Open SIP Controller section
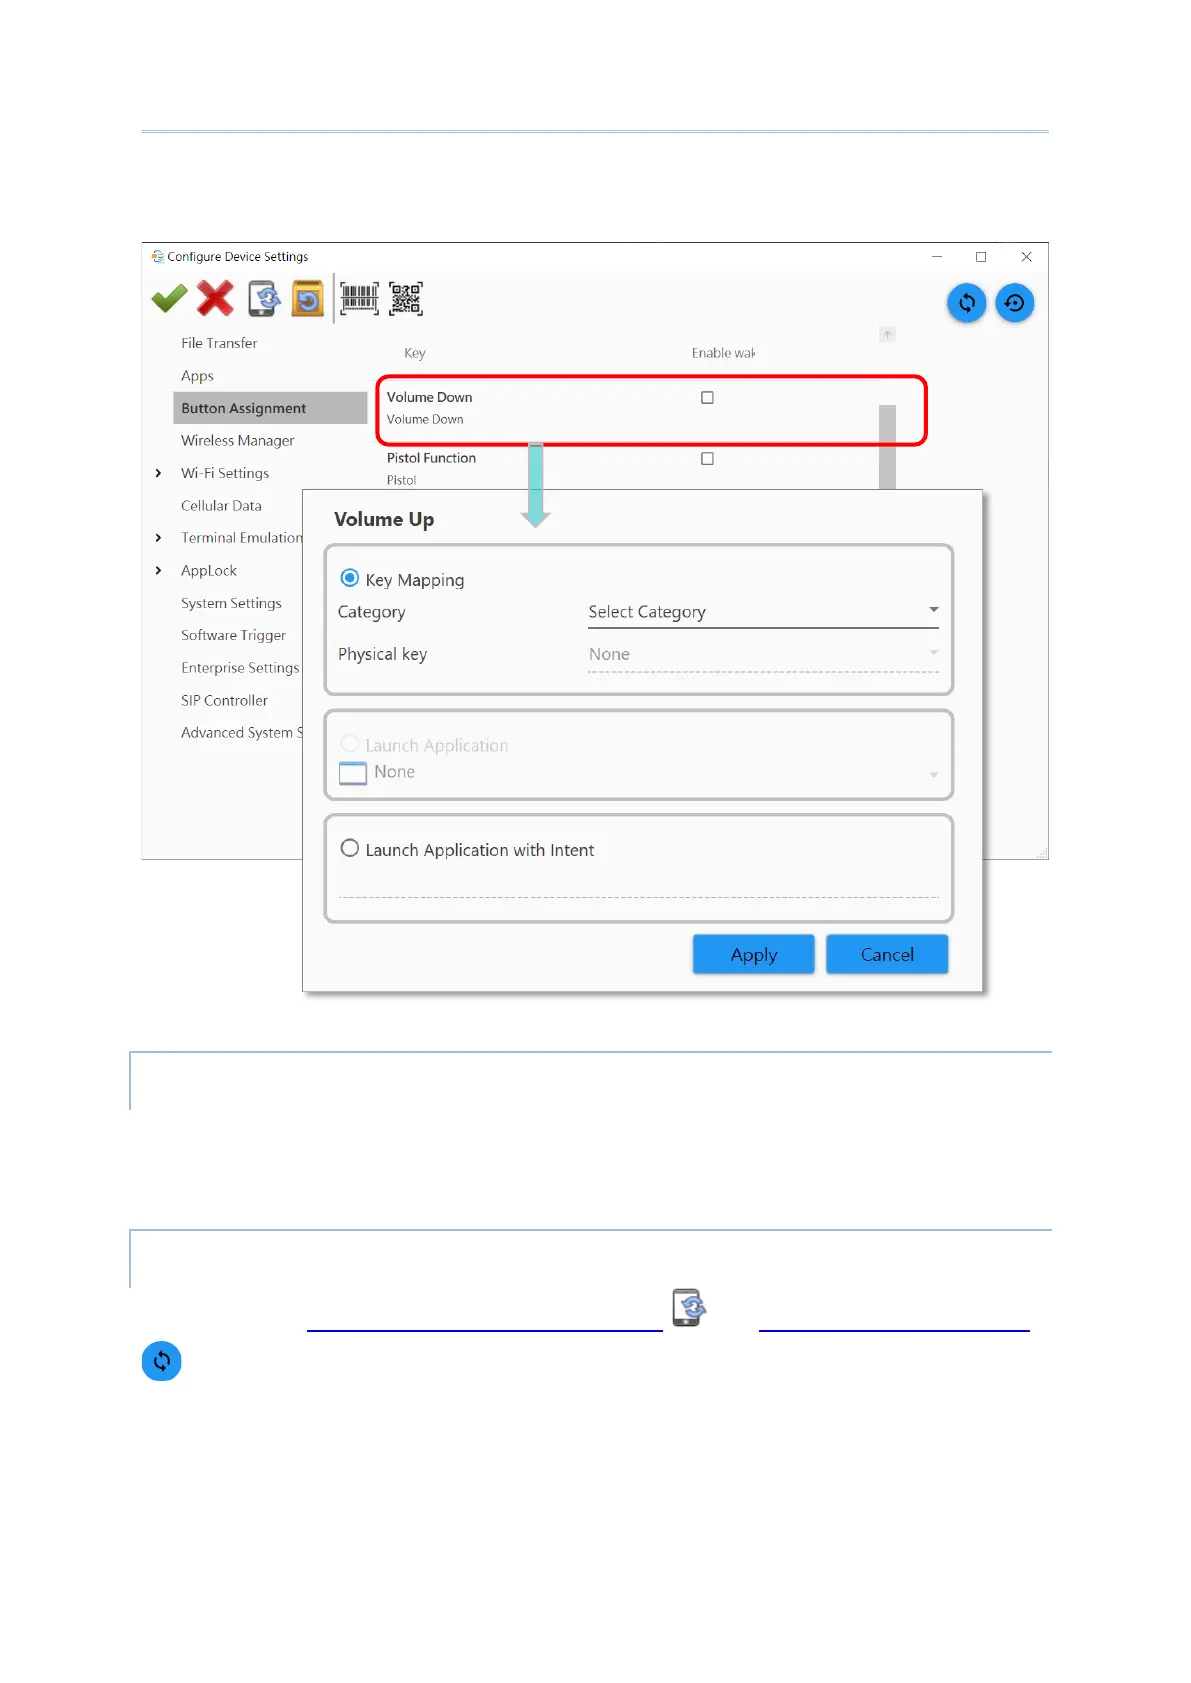 pos(224,701)
